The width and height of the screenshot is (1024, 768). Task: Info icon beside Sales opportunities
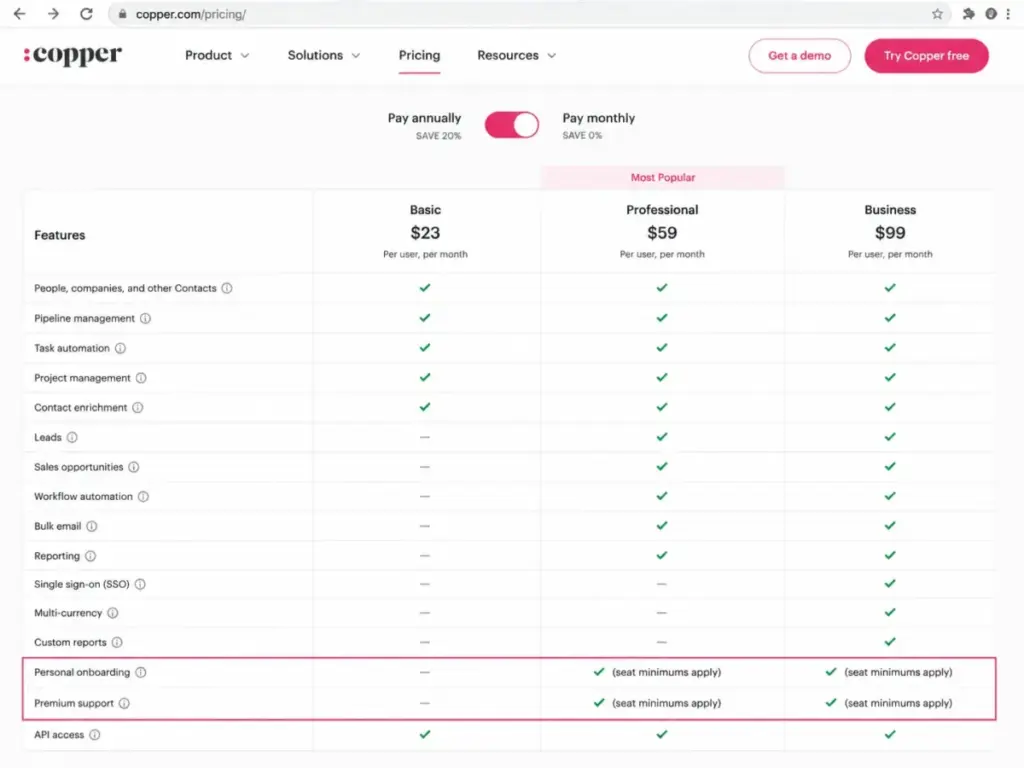[x=134, y=467]
